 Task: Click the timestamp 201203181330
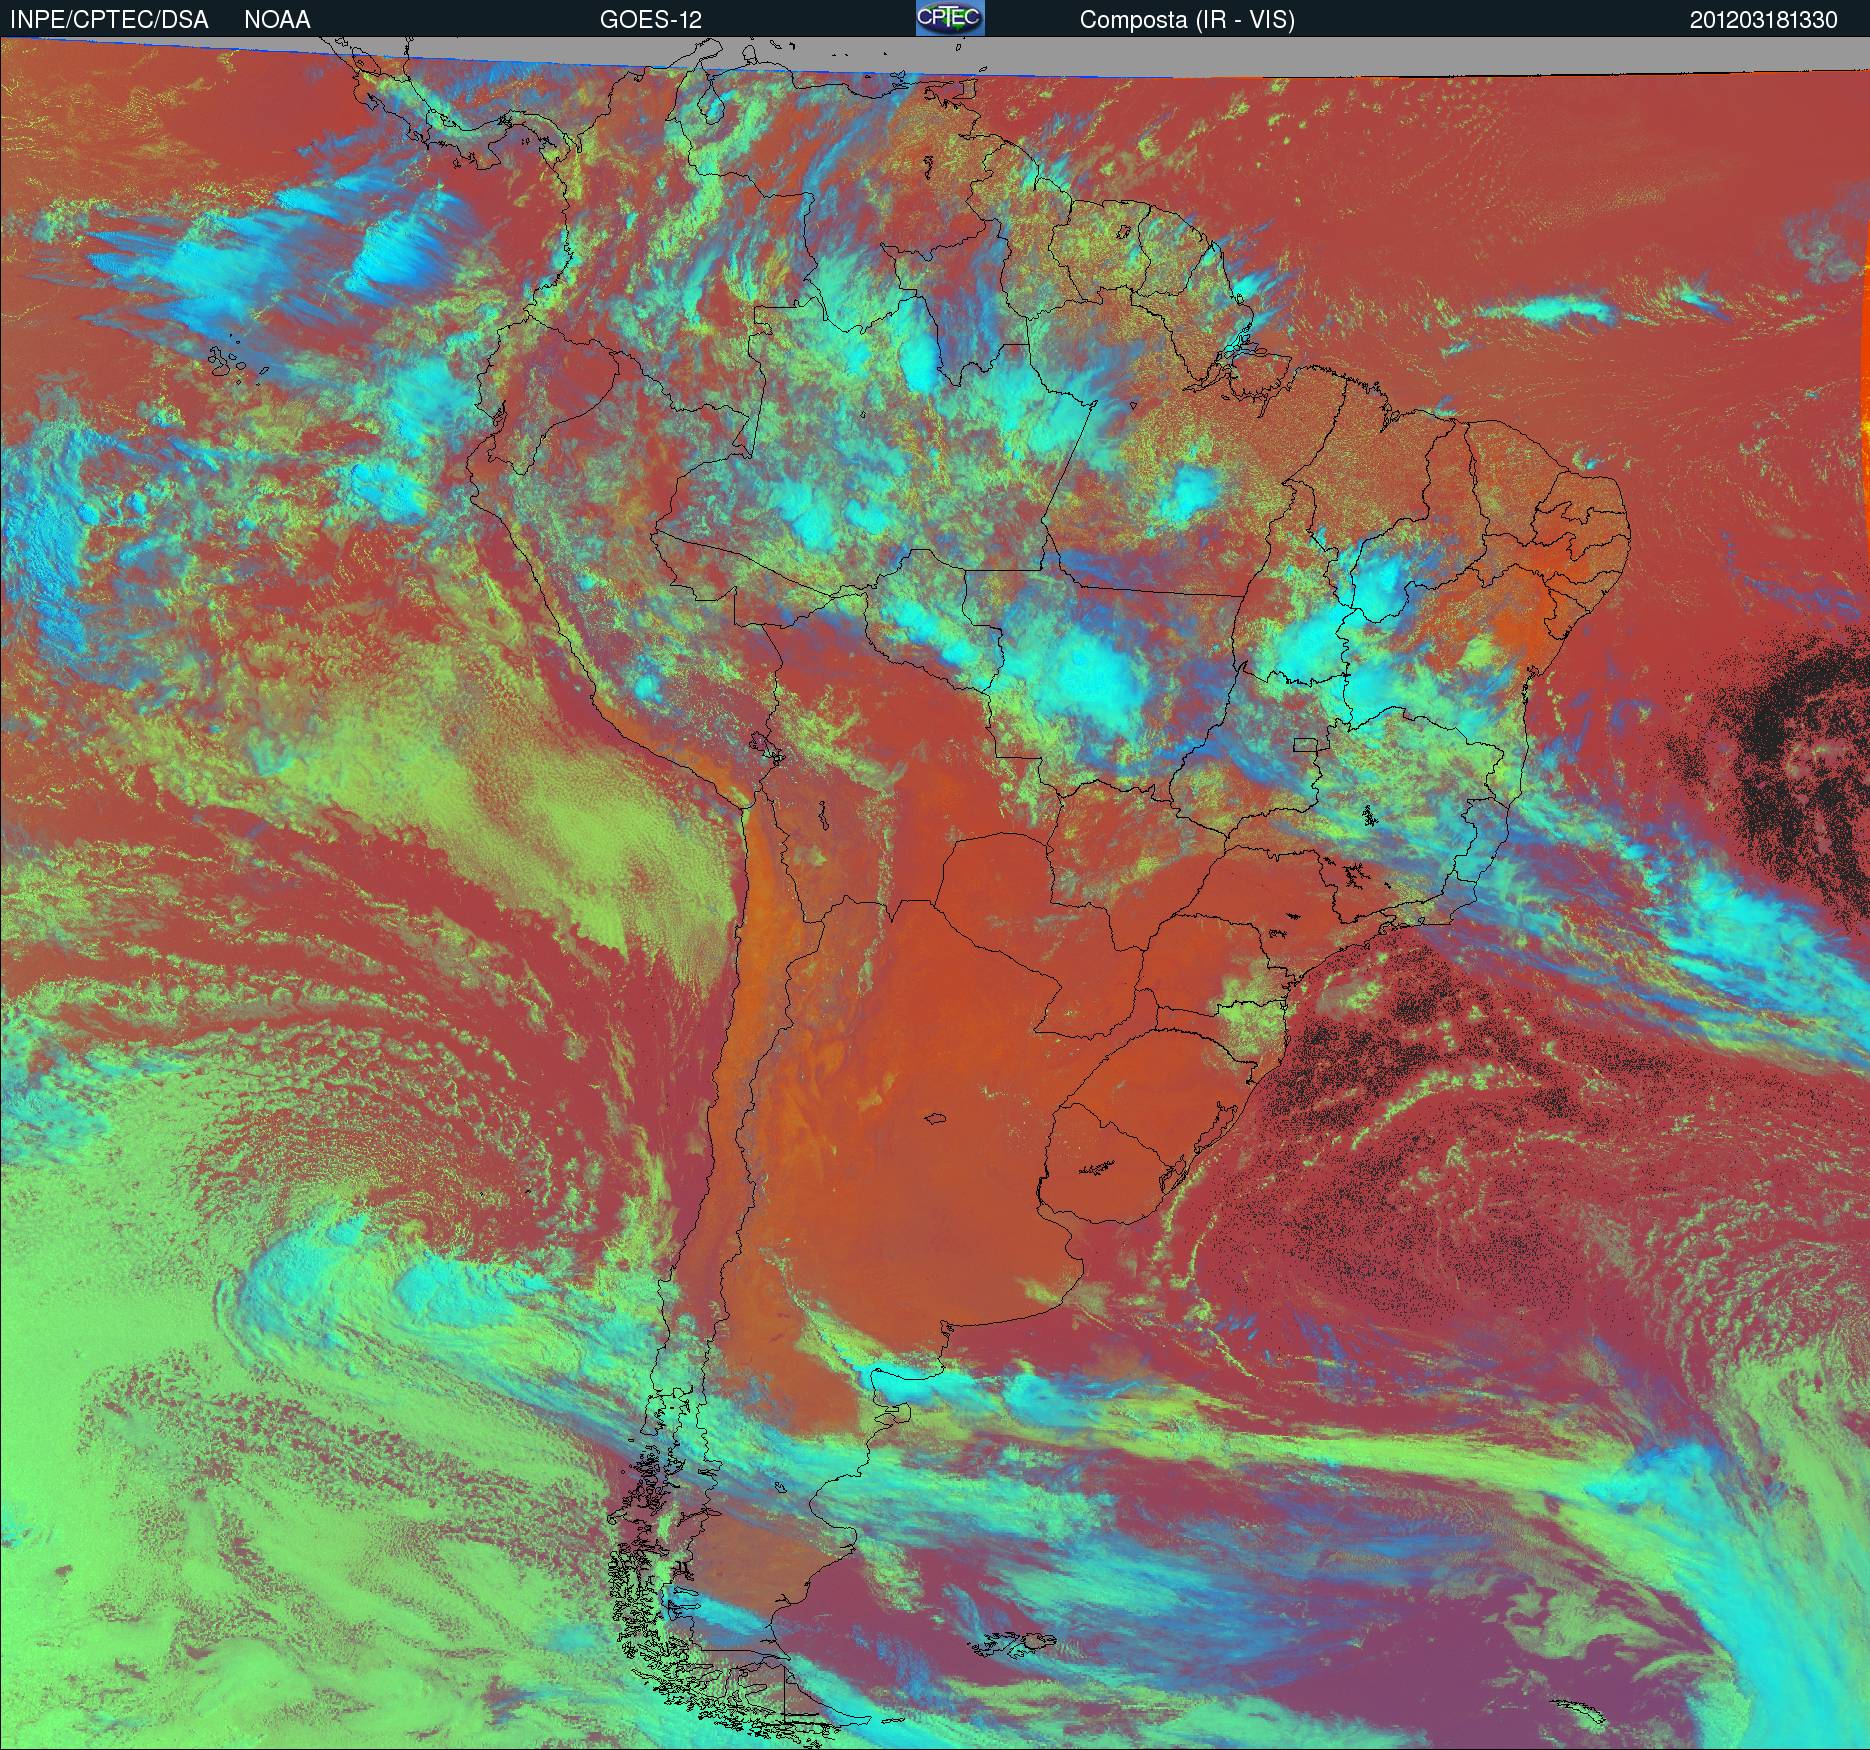pos(1763,20)
